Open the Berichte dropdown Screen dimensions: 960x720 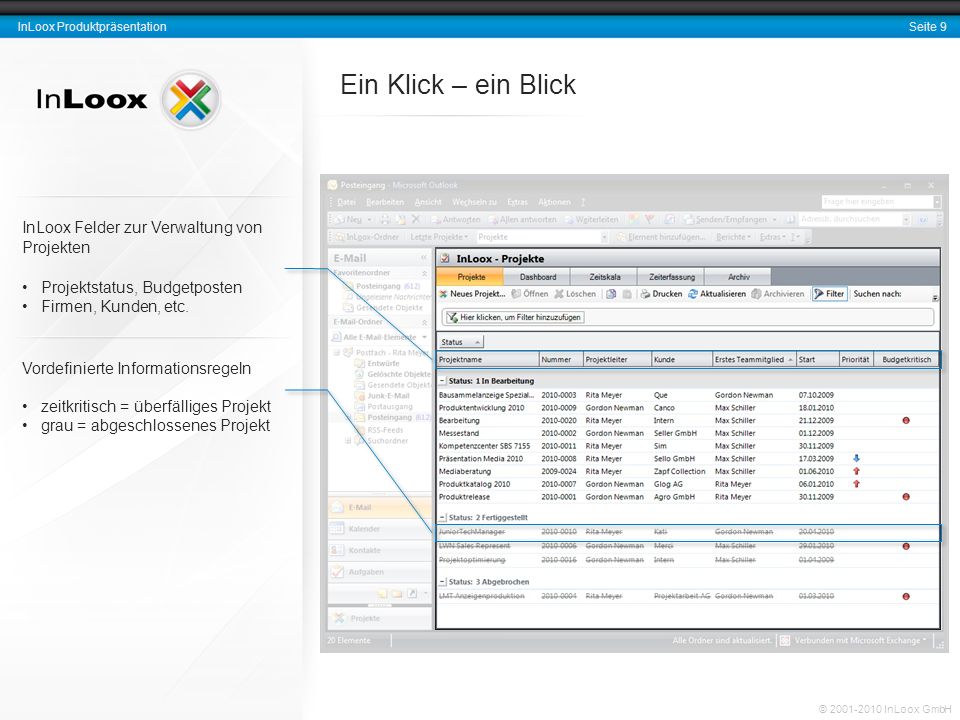(x=733, y=237)
